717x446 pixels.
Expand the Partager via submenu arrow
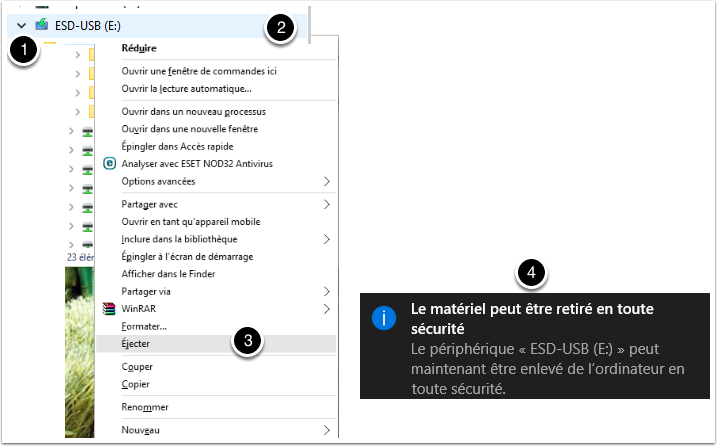point(326,291)
